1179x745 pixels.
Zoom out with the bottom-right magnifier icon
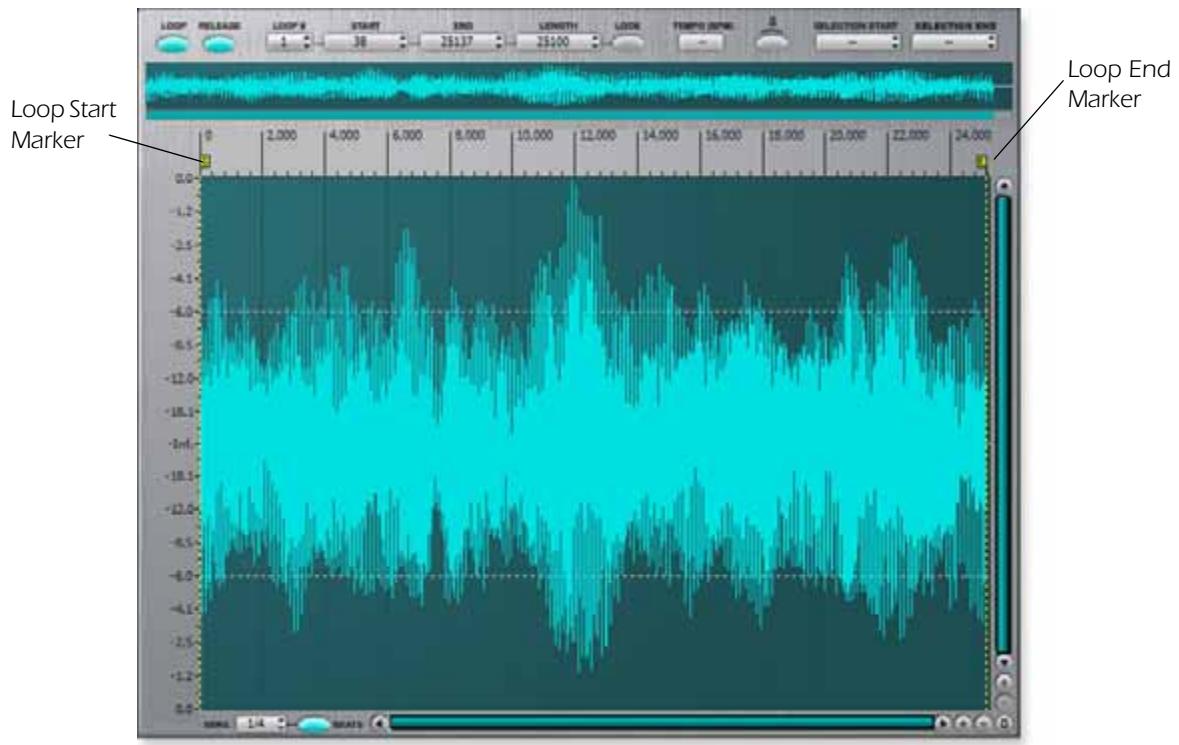(984, 721)
